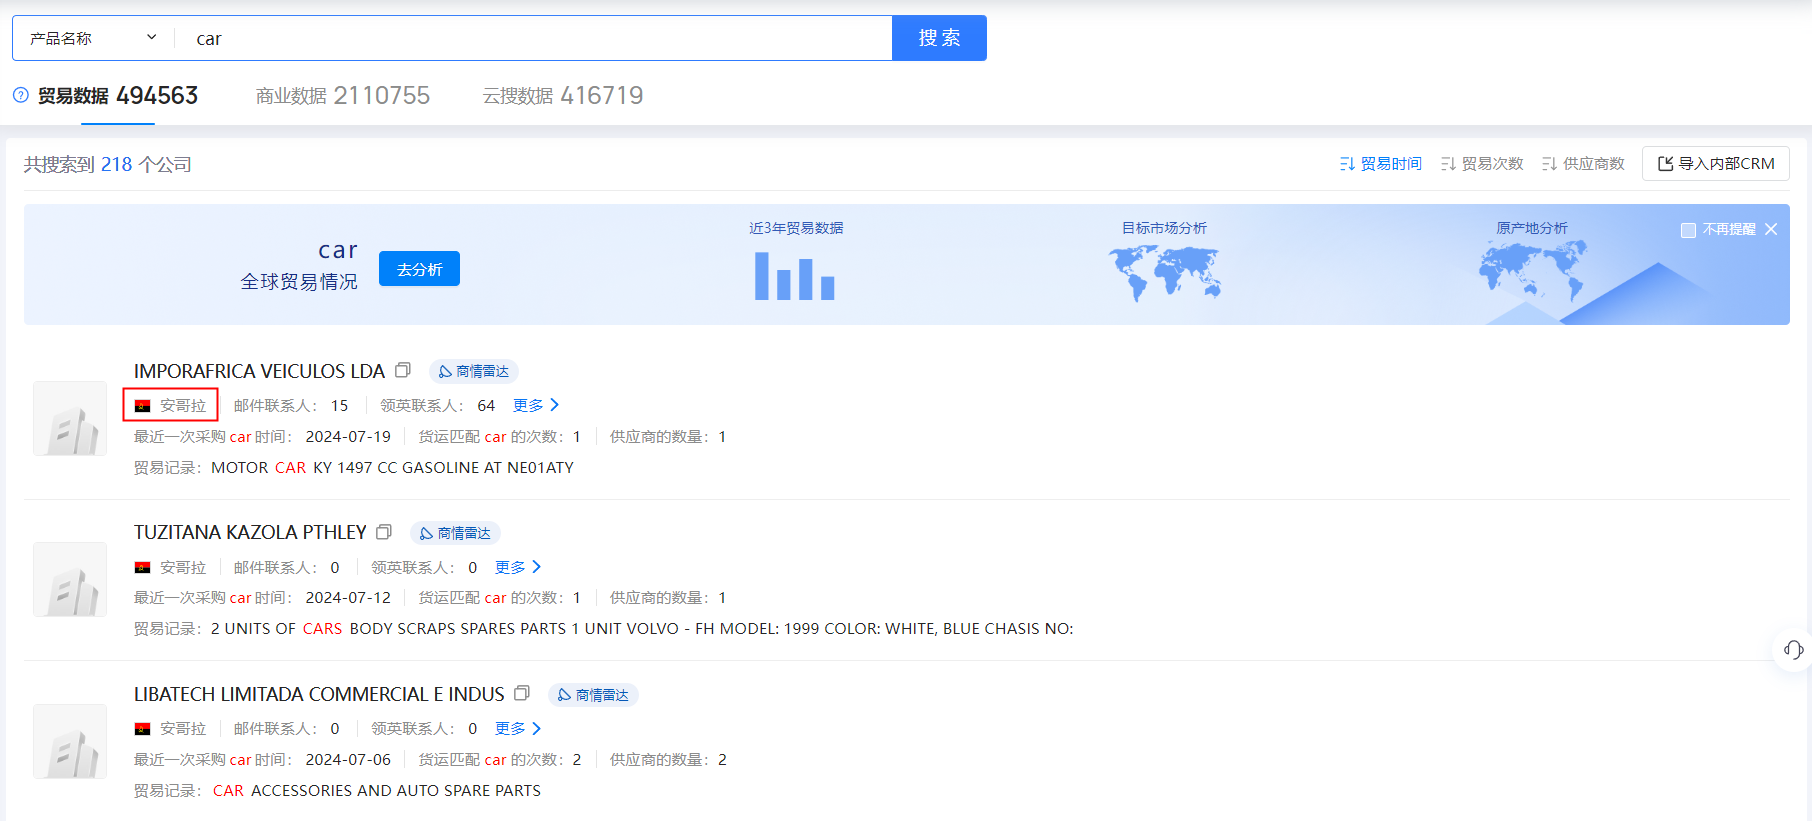Copy the IMPORAFRICA VEICULOS LDA company name

click(x=403, y=370)
